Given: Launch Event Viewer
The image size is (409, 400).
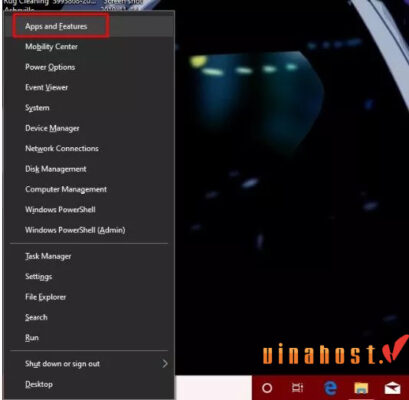Looking at the screenshot, I should click(x=88, y=87).
